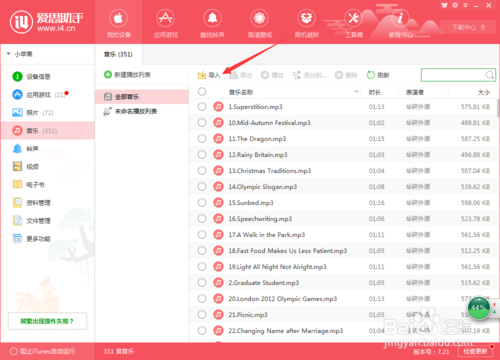This screenshot has width=500, height=360.
Task: Select 铃声 ringtones bell in sidebar
Action: pos(25,149)
